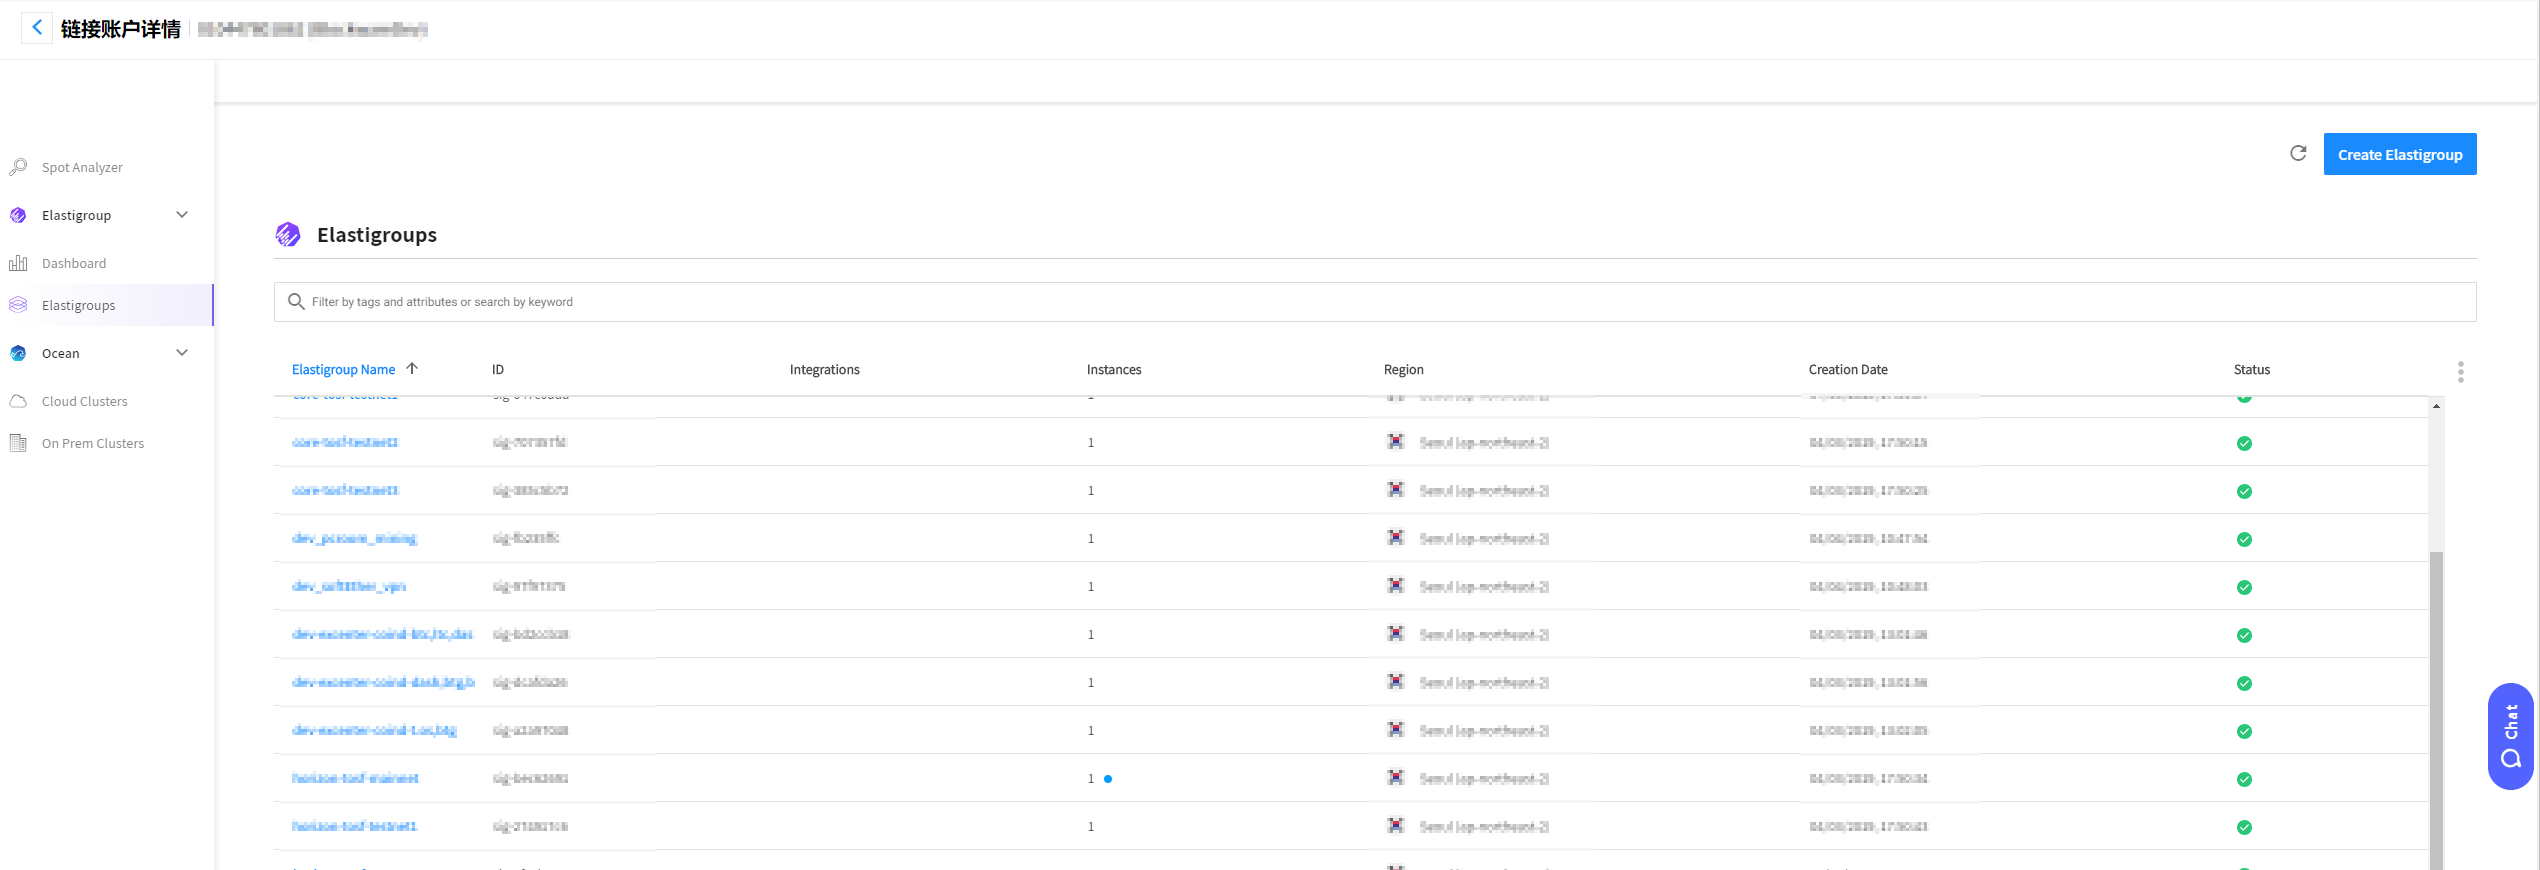This screenshot has width=2540, height=870.
Task: Open the first dev- elastigroup link
Action: [354, 538]
